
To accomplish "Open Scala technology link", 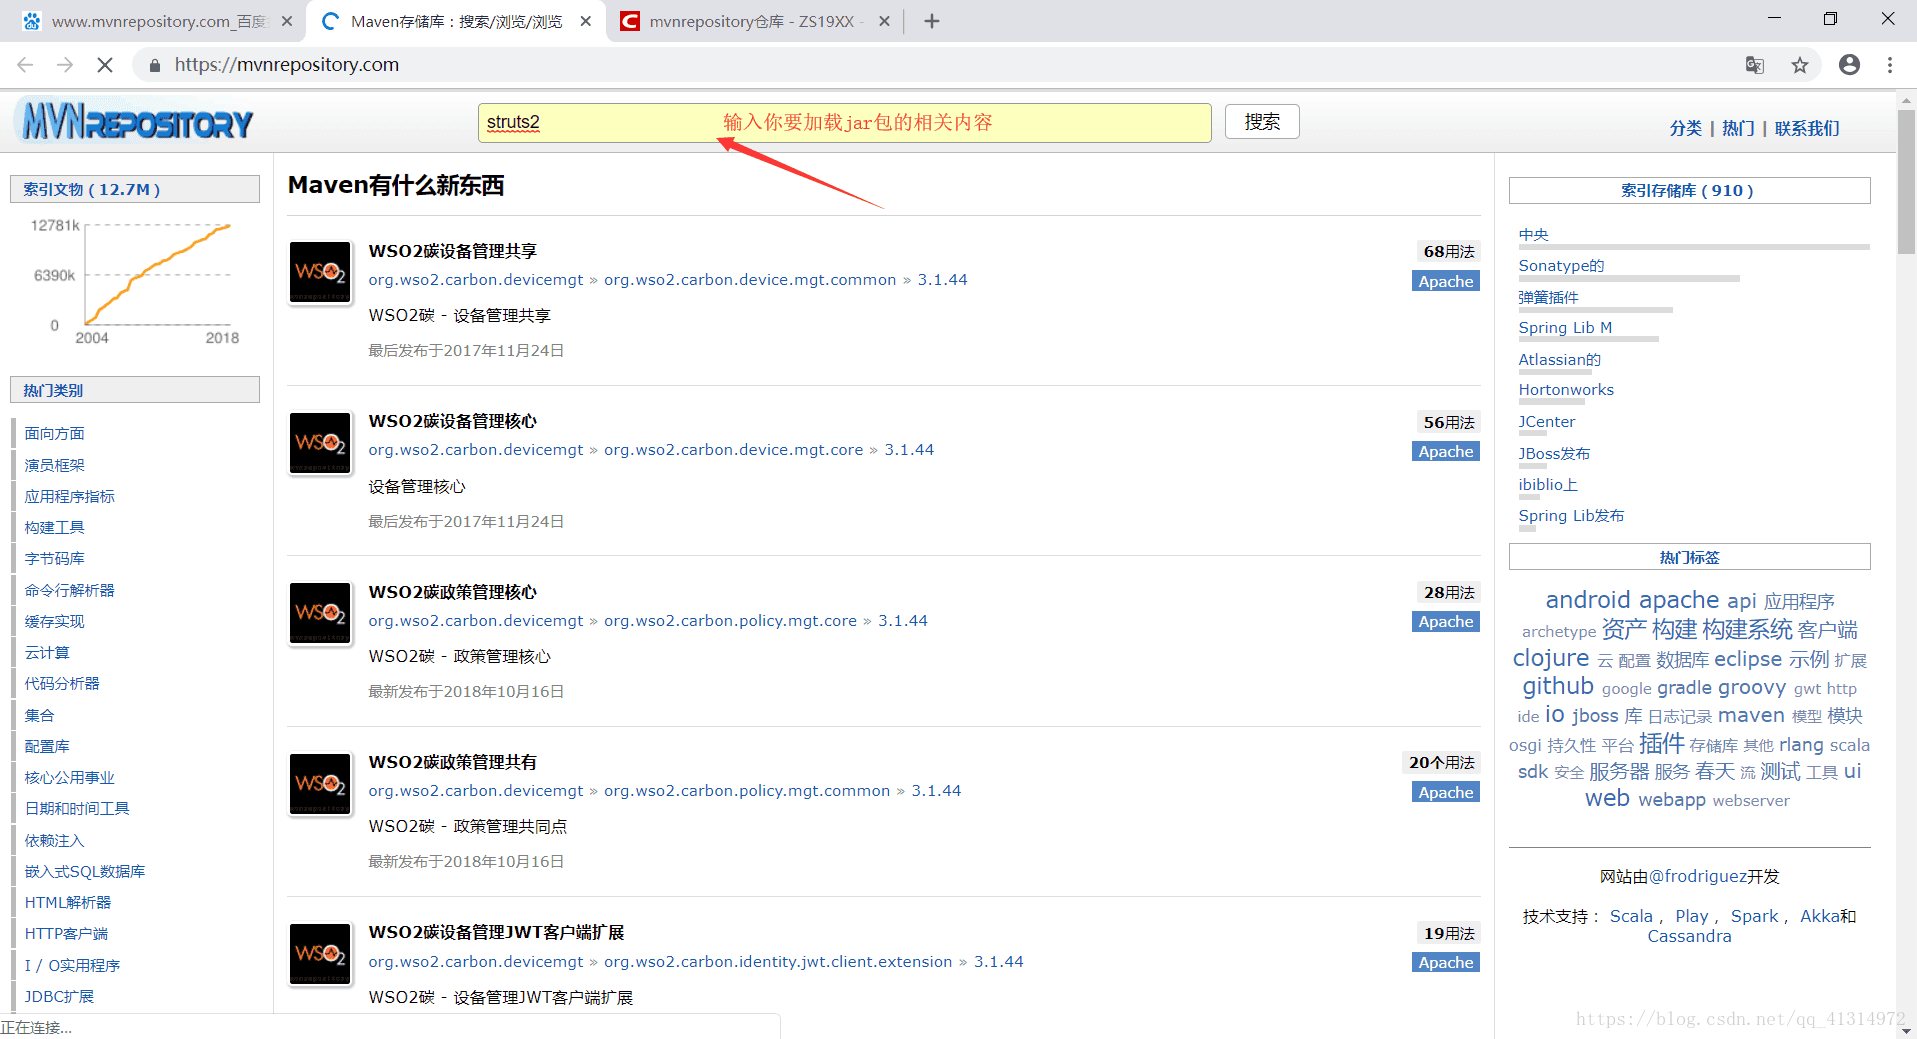I will 1631,916.
